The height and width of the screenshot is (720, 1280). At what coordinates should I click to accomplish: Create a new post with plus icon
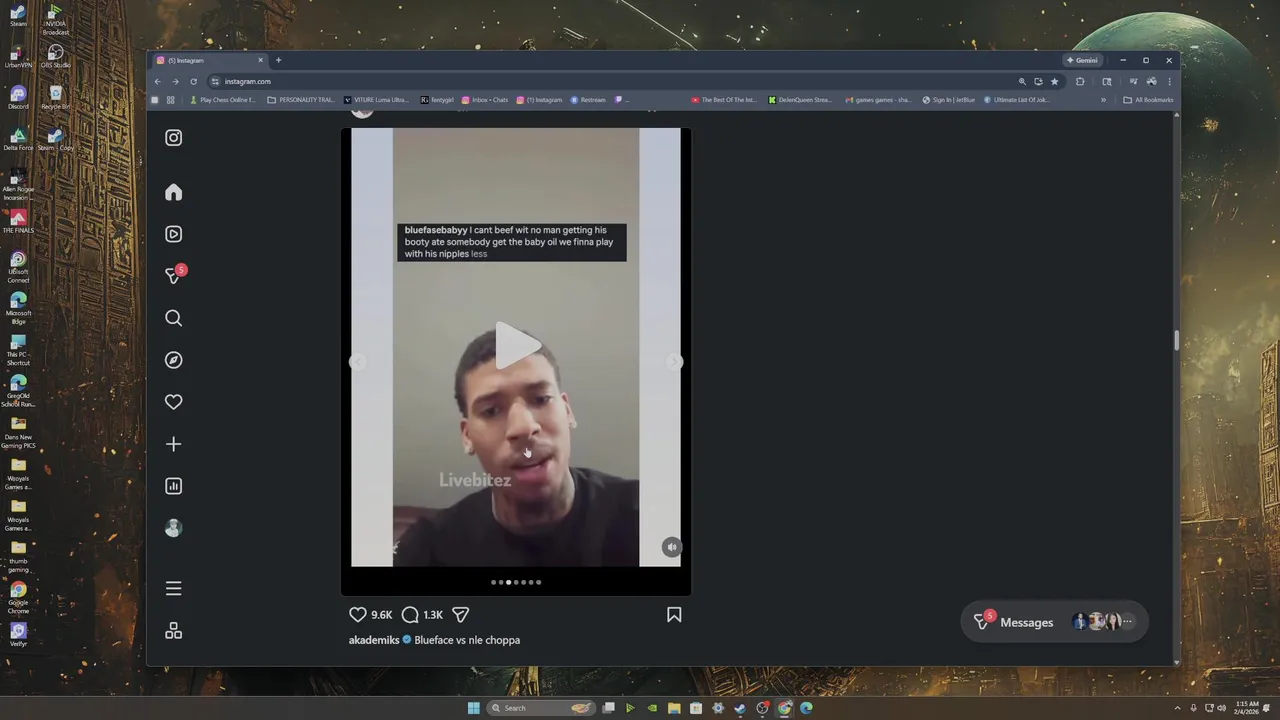(173, 444)
